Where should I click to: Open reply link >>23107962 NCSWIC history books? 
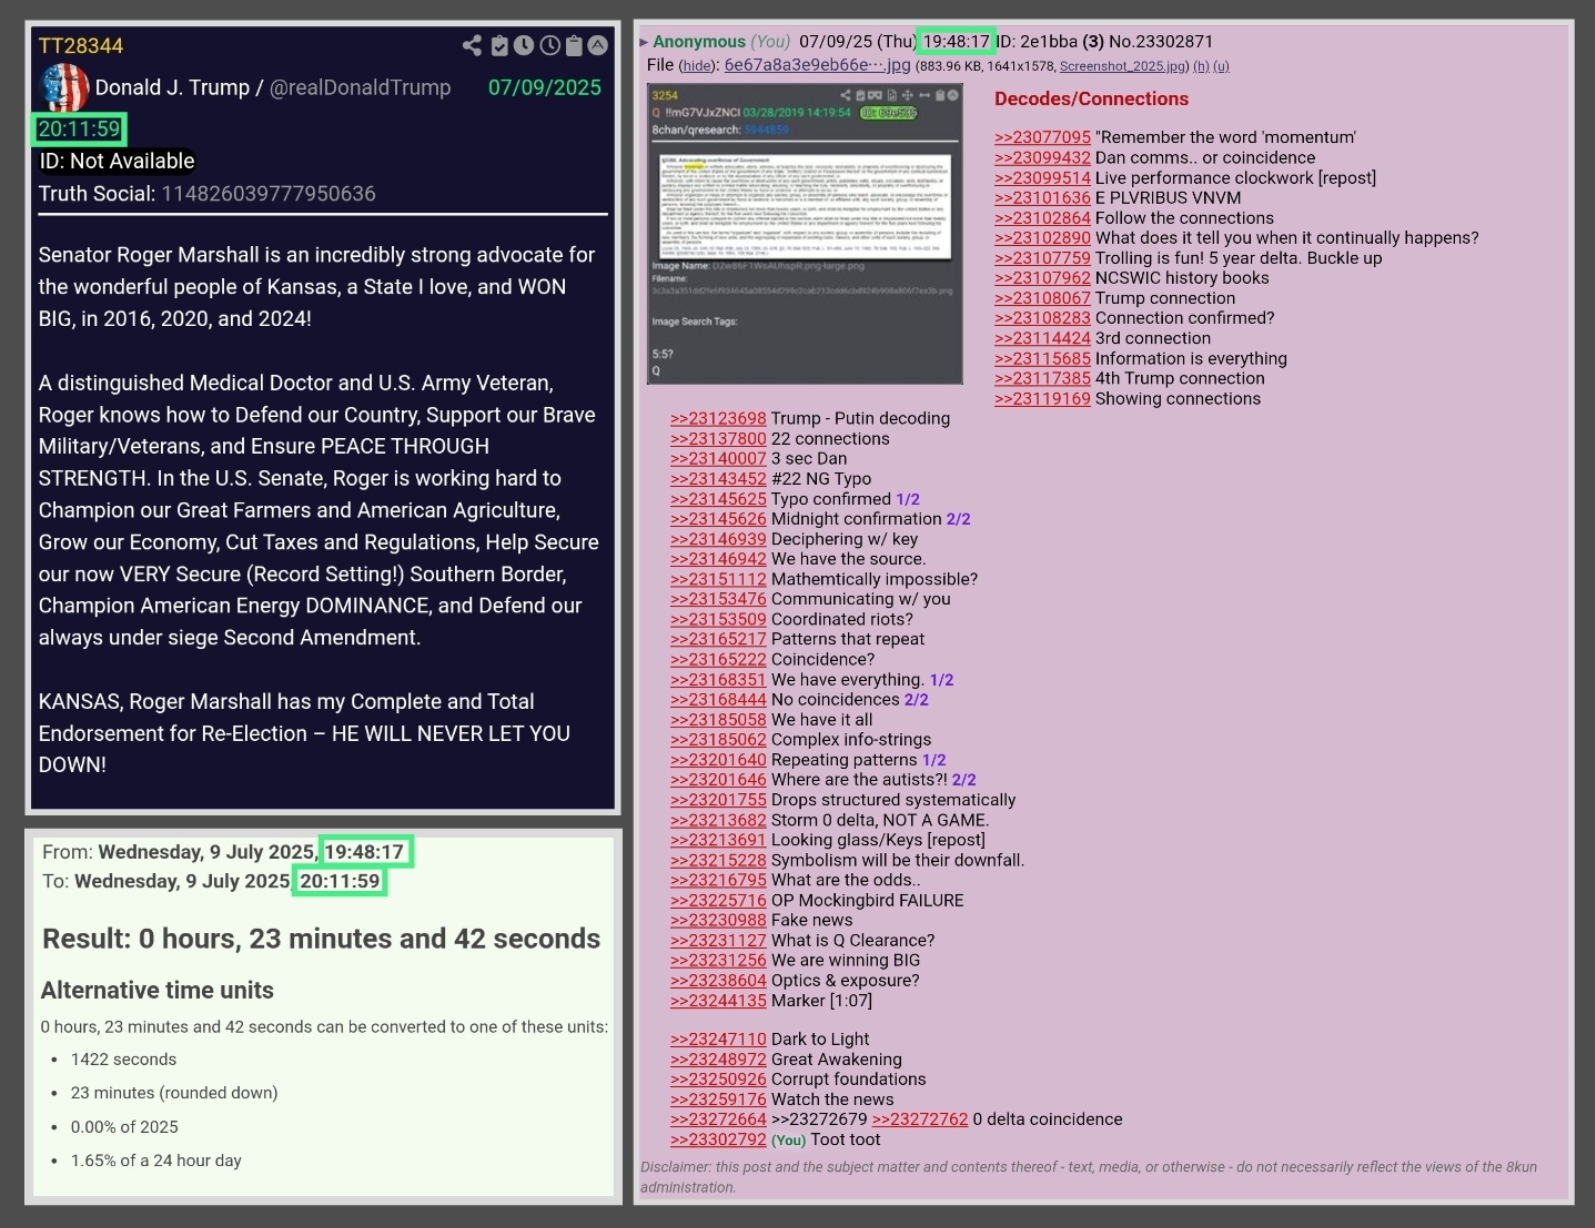point(1042,278)
